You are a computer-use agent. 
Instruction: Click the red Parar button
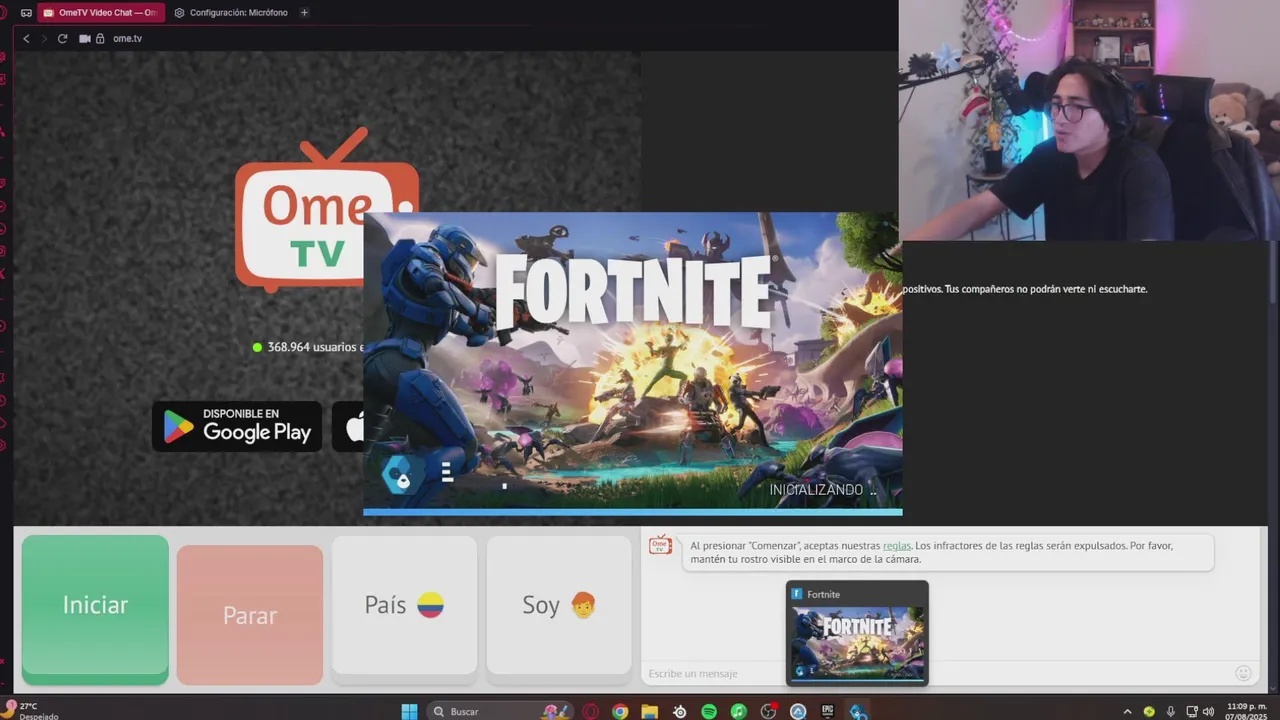tap(250, 615)
